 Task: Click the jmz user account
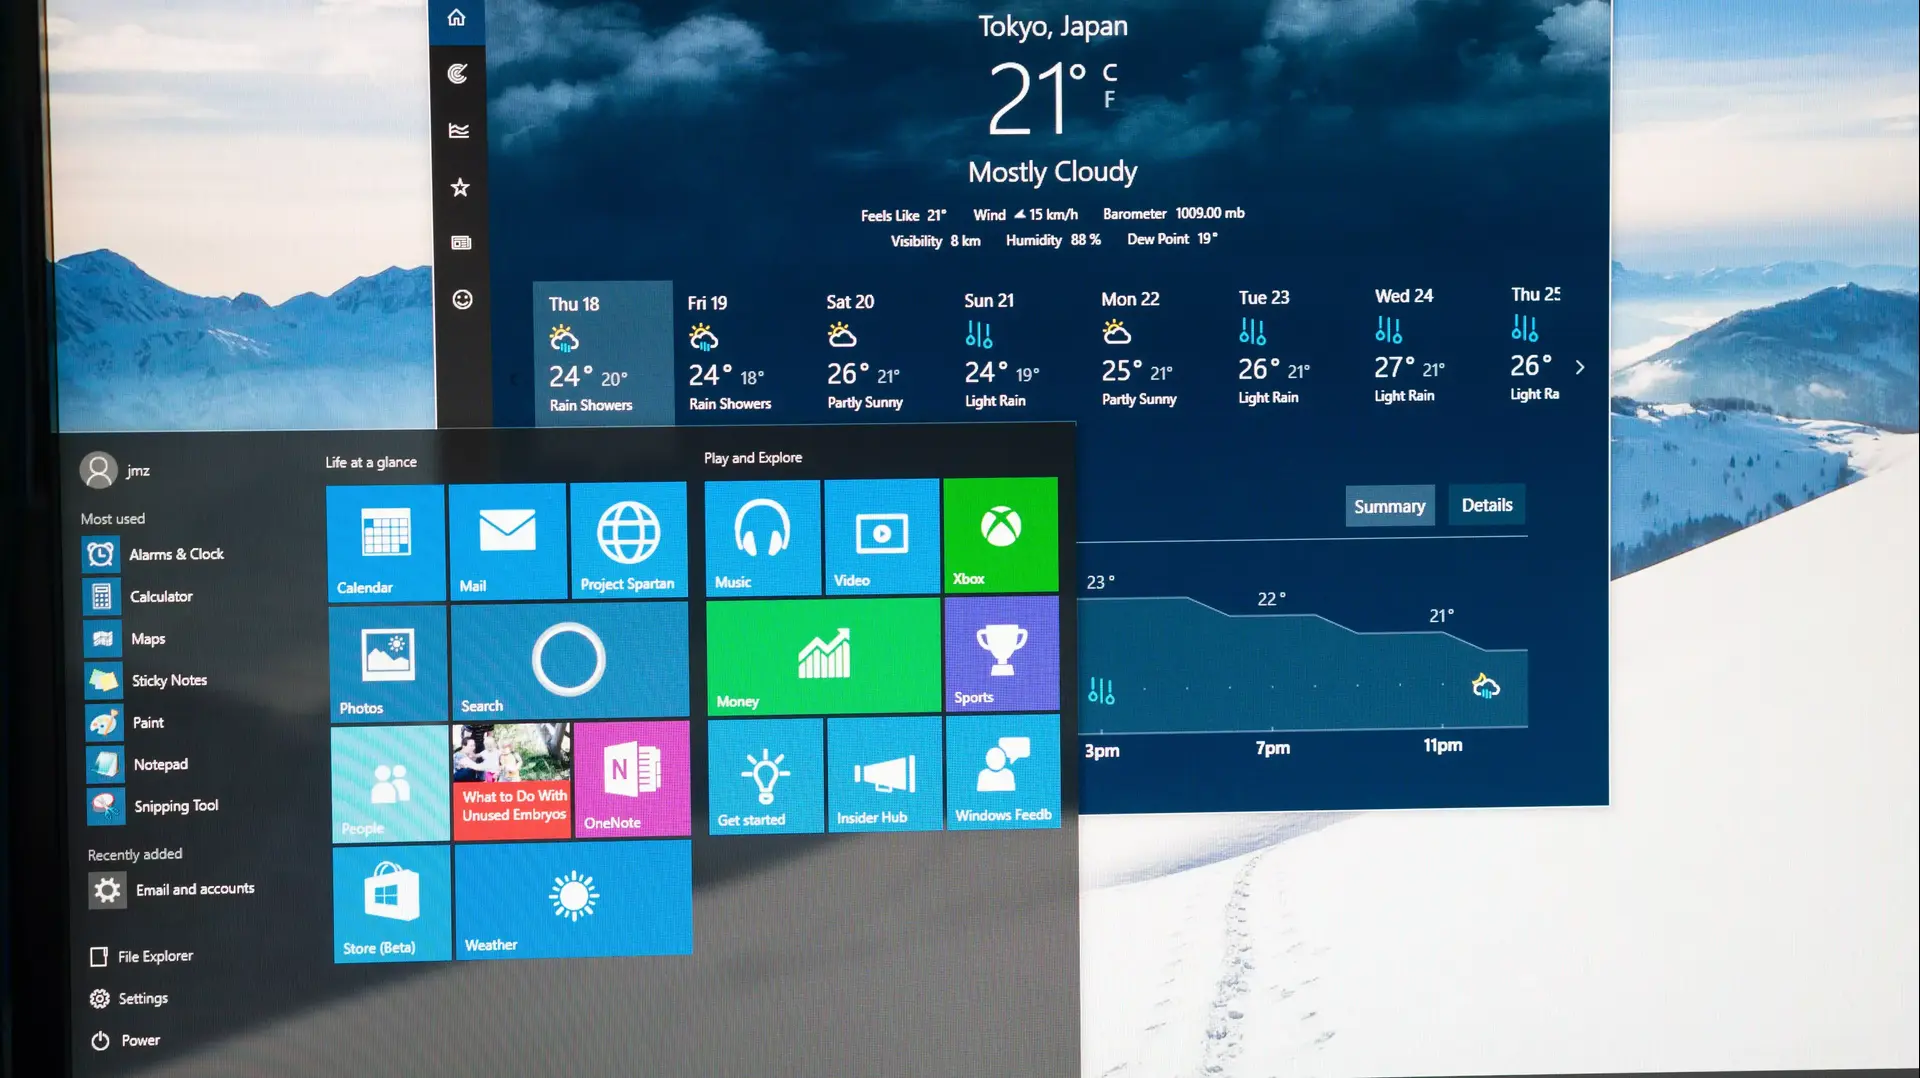coord(116,470)
